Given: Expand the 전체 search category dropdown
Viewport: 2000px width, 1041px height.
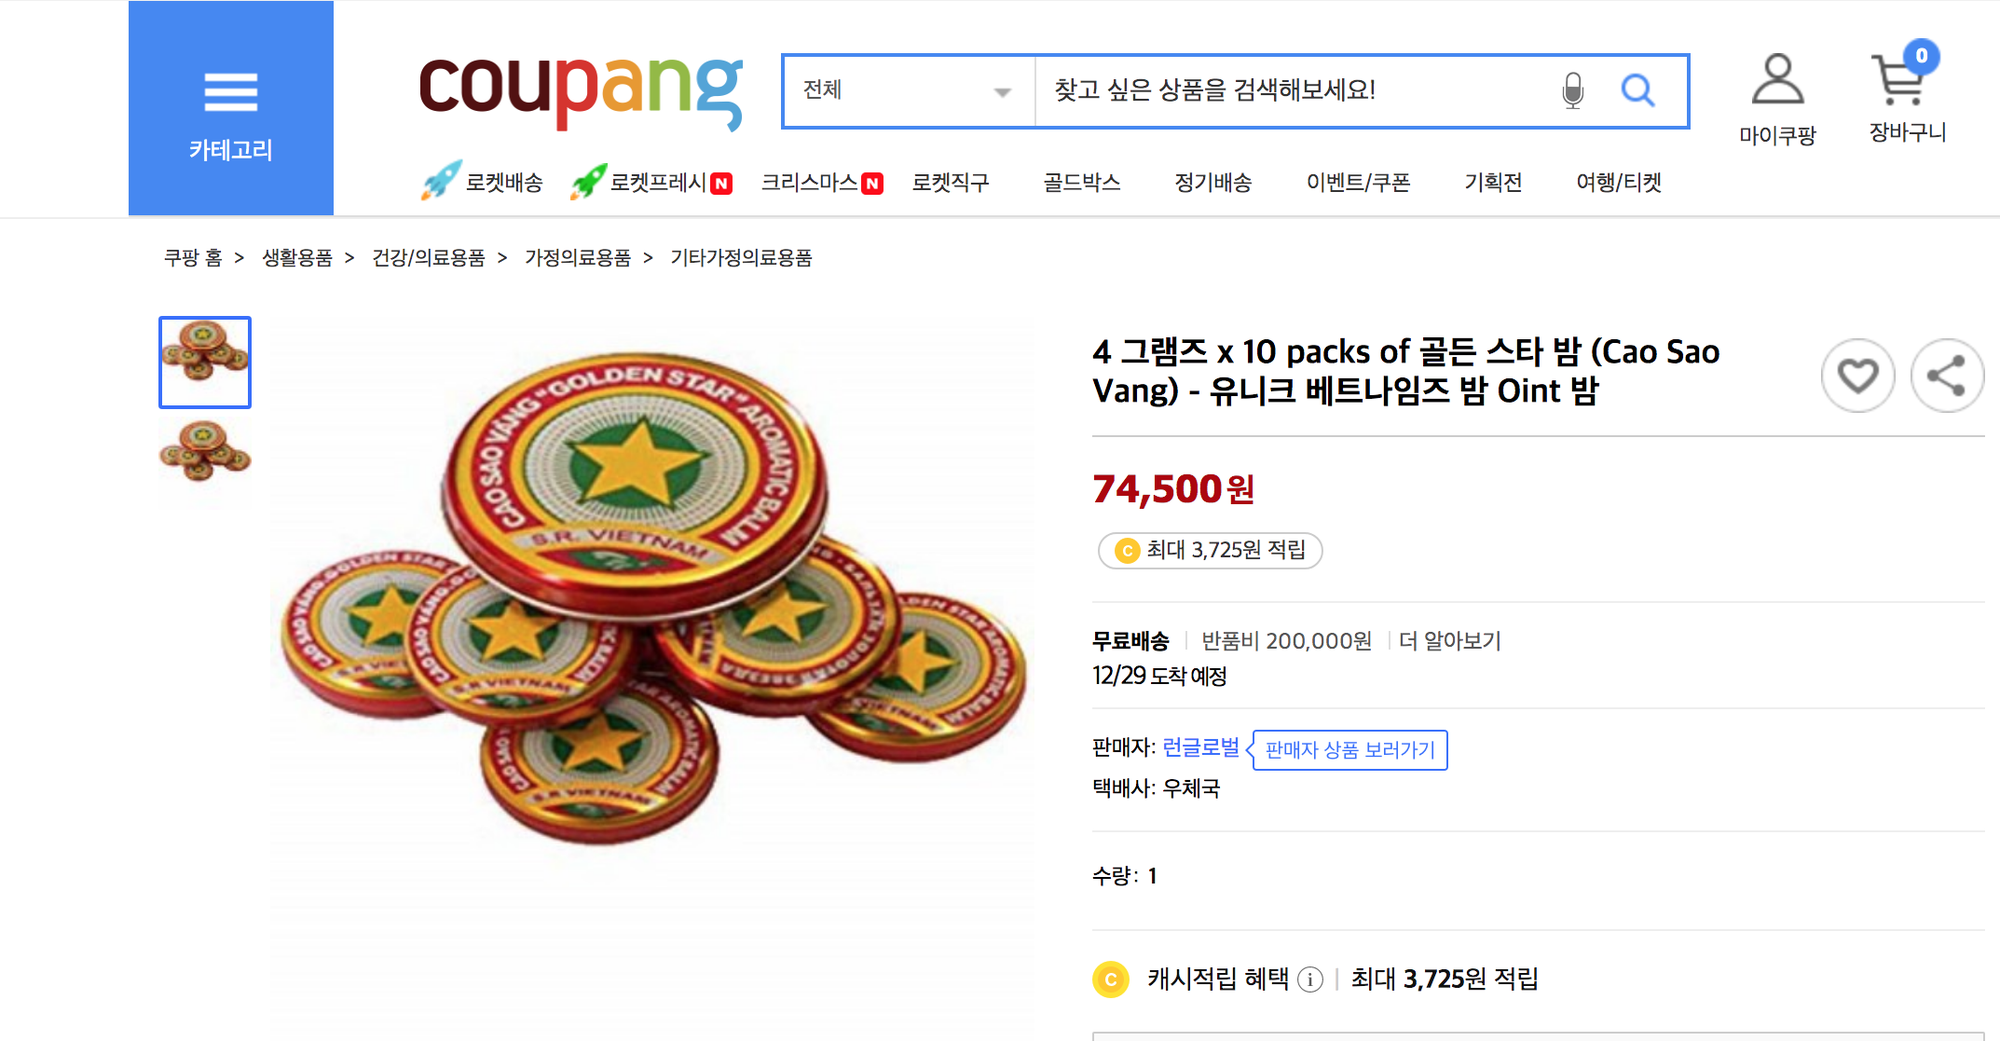Looking at the screenshot, I should [907, 91].
